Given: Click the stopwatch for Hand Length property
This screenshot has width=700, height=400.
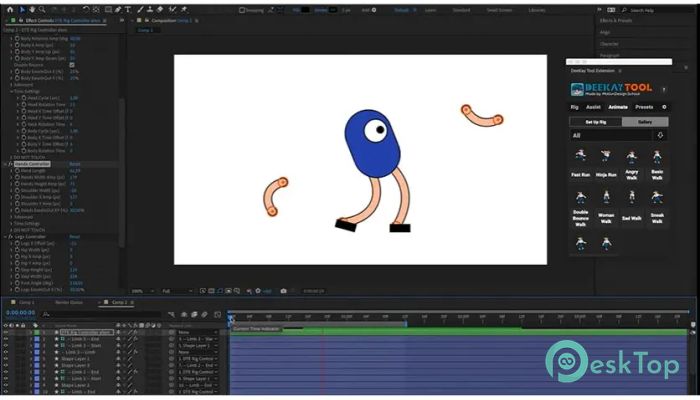Looking at the screenshot, I should [x=17, y=171].
